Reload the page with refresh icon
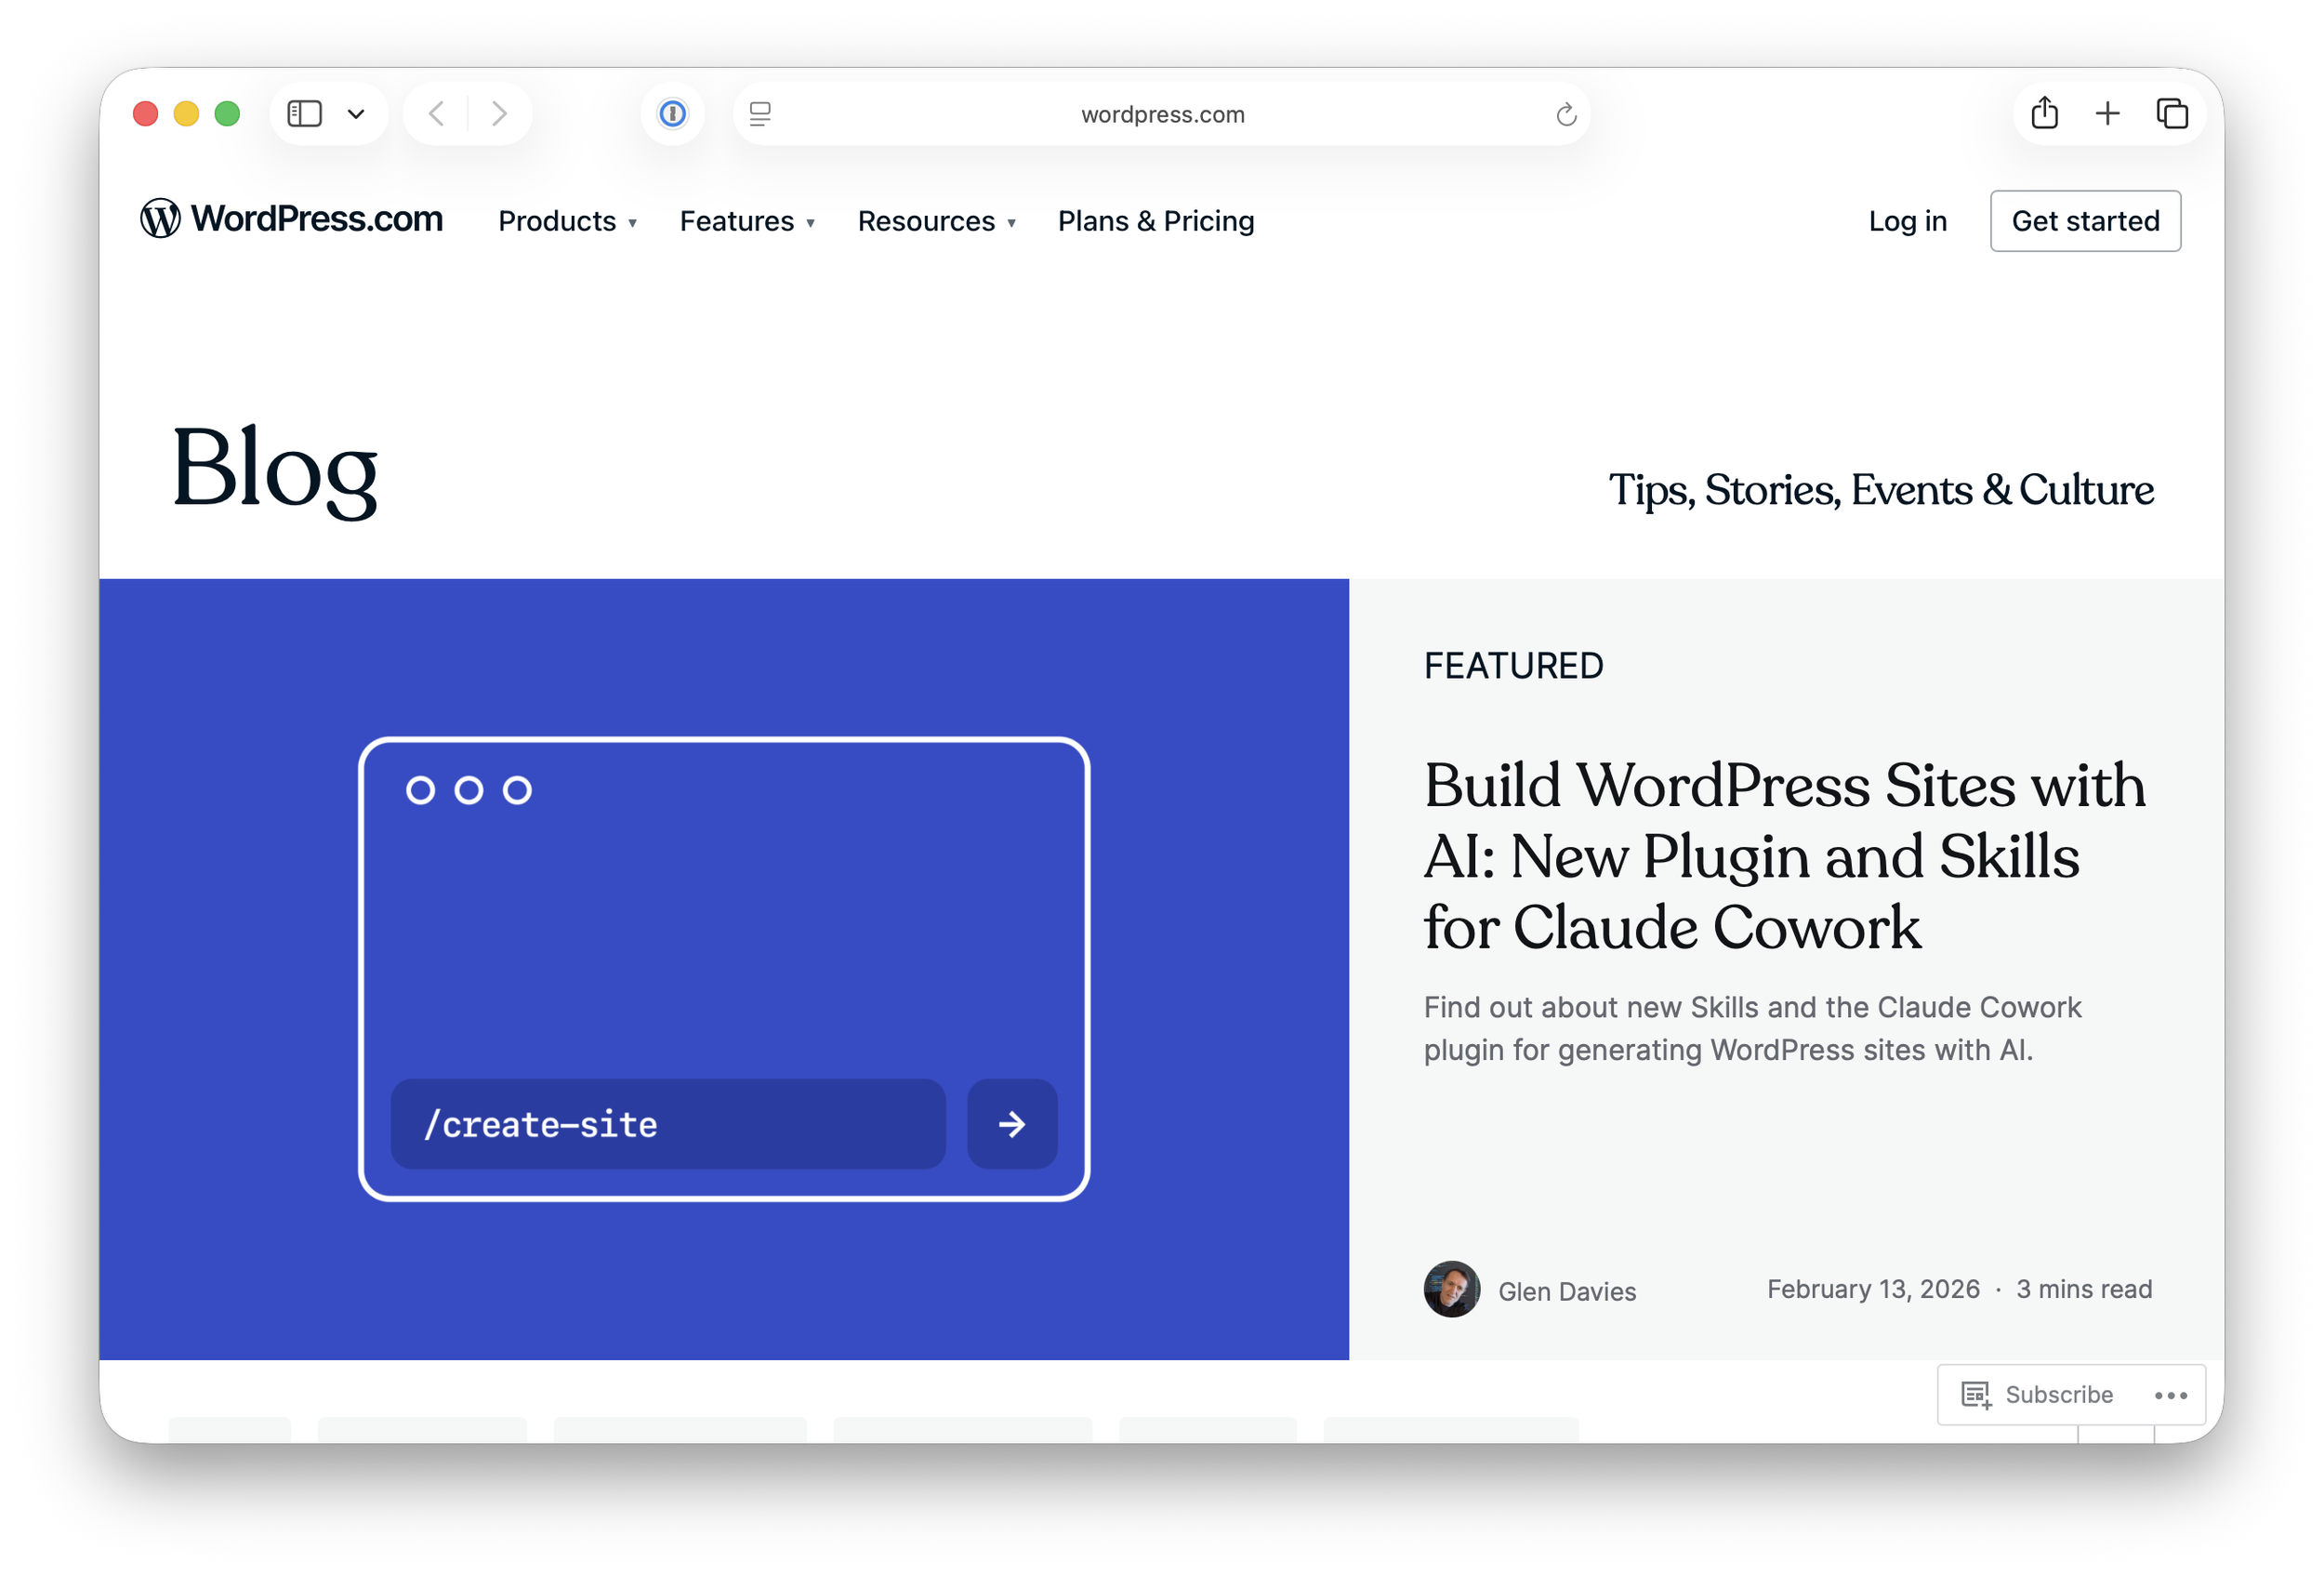The width and height of the screenshot is (2324, 1575). [1566, 115]
